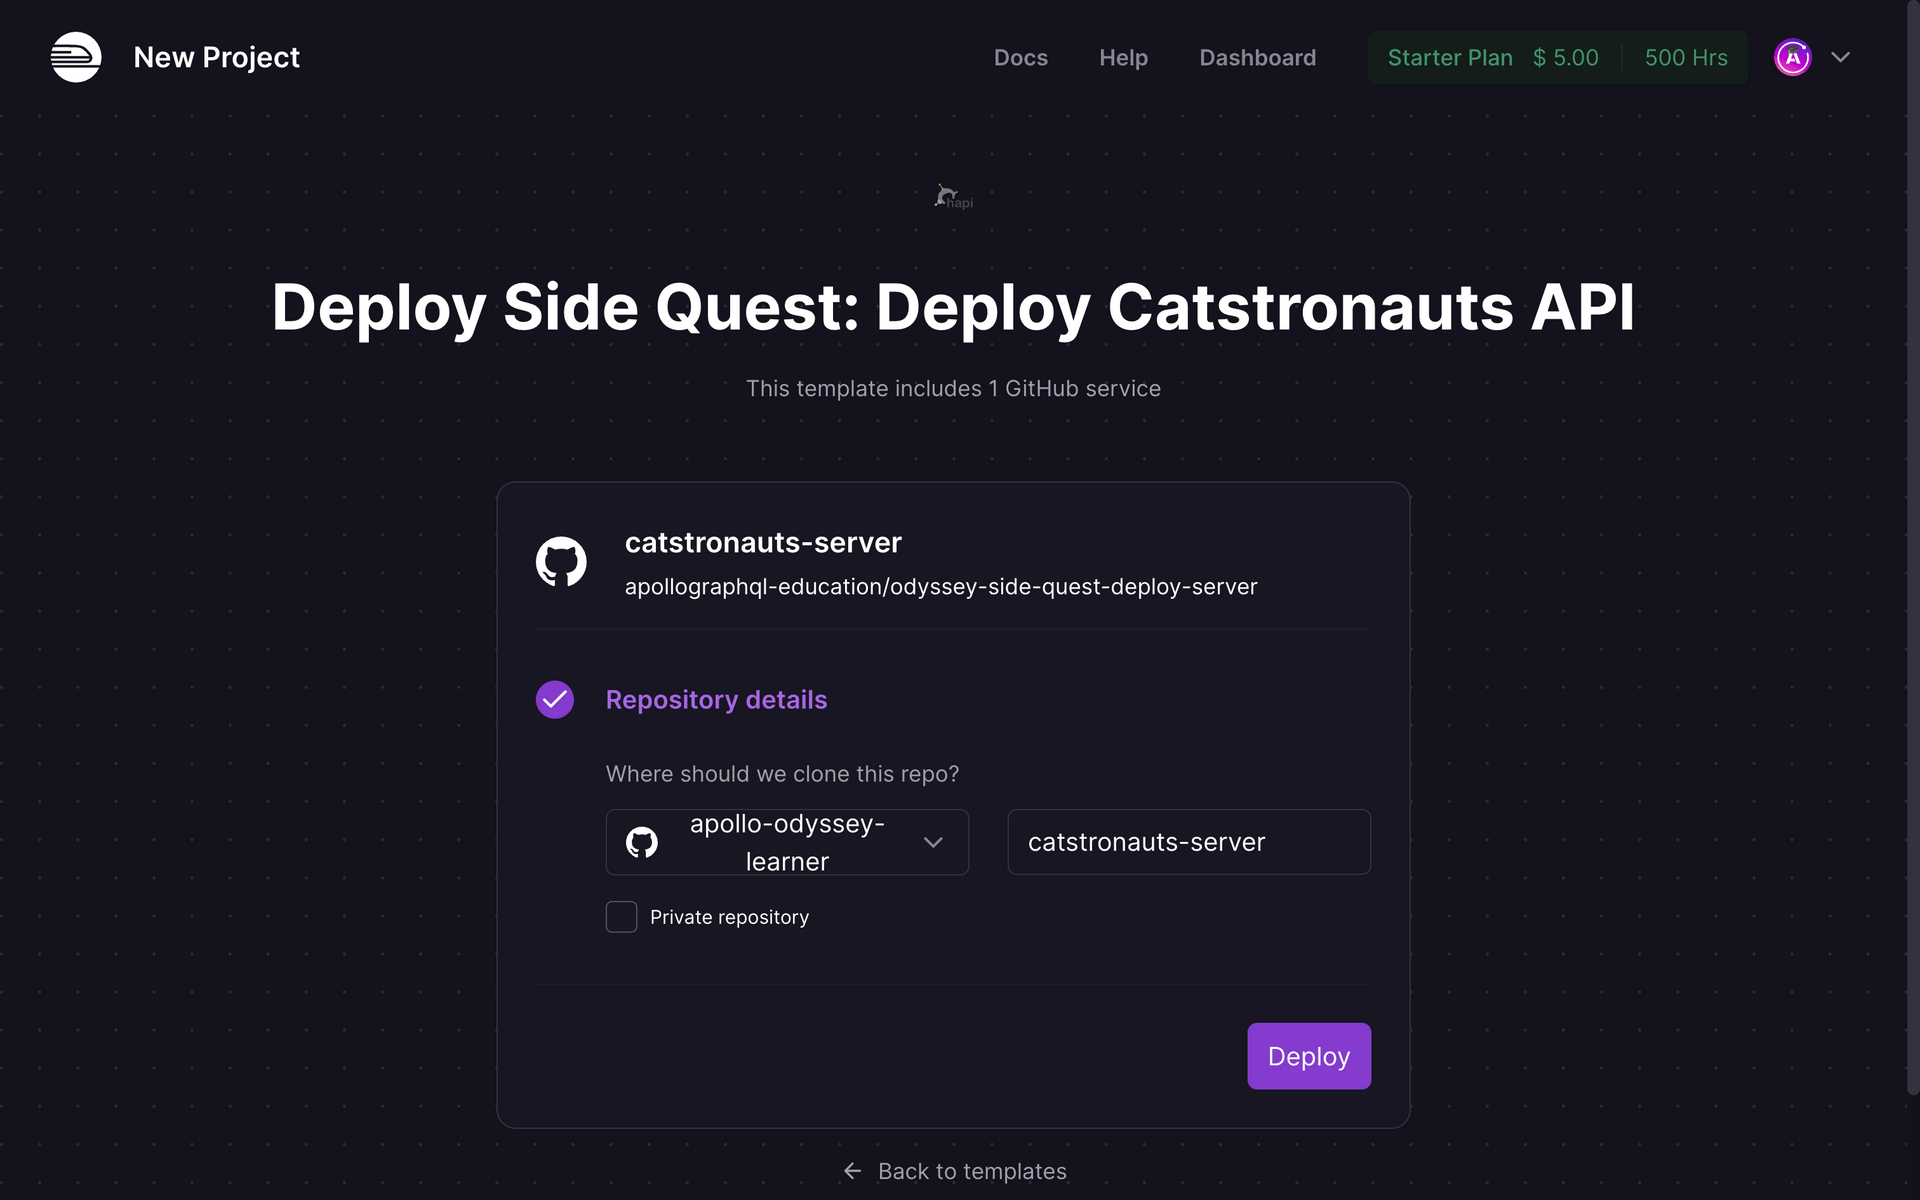Open the user avatar icon
Image resolution: width=1920 pixels, height=1200 pixels.
pos(1792,58)
